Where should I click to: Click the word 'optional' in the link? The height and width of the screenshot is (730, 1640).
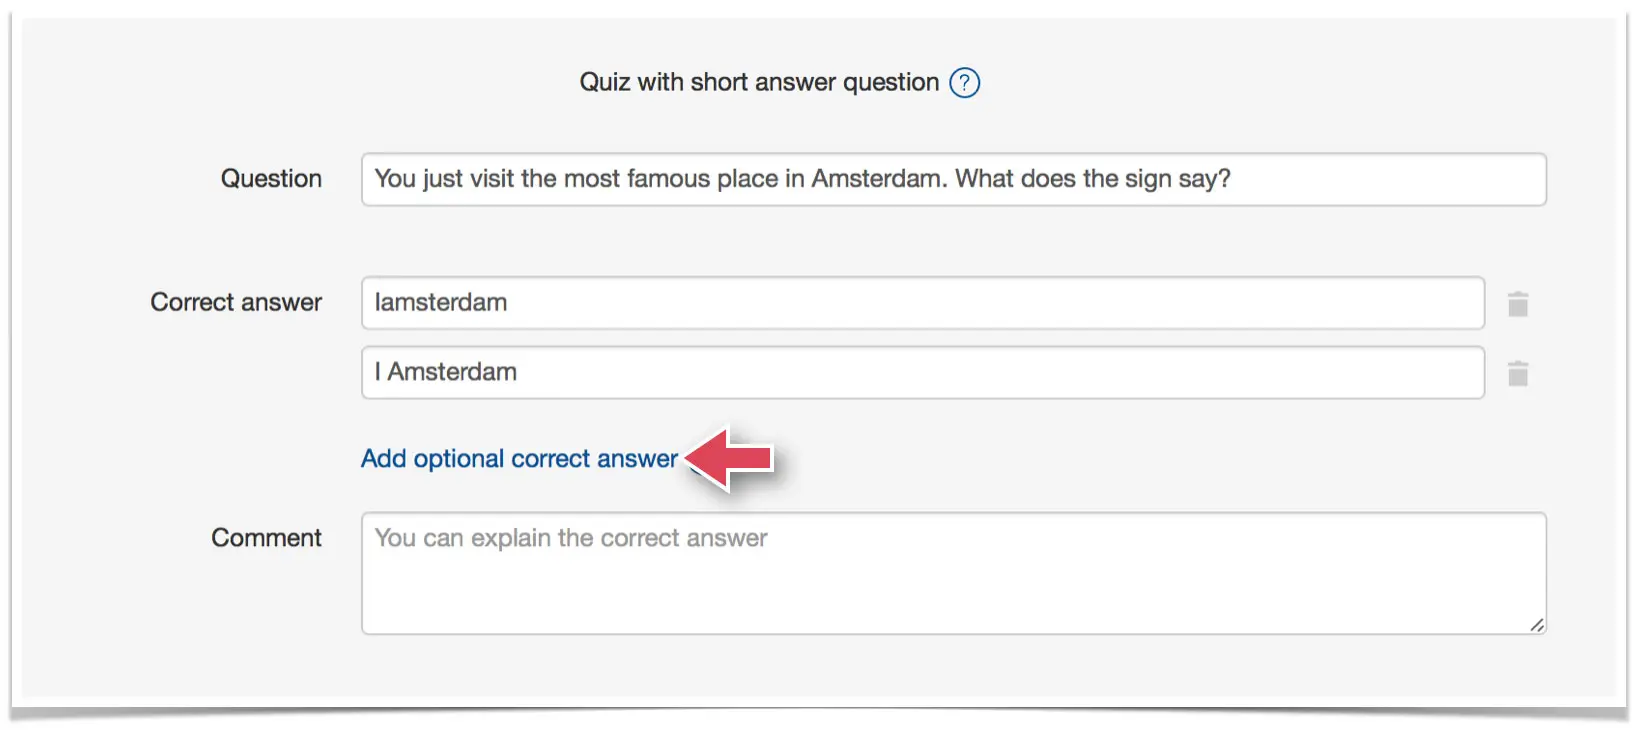459,459
